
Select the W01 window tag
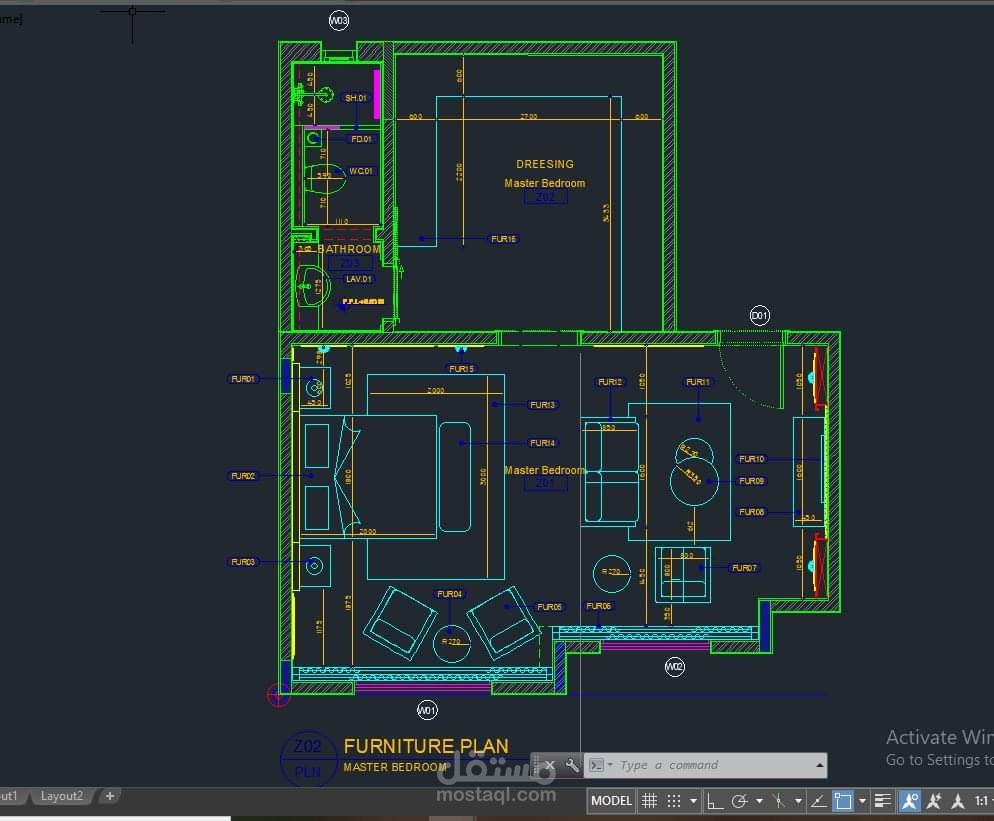pyautogui.click(x=427, y=710)
